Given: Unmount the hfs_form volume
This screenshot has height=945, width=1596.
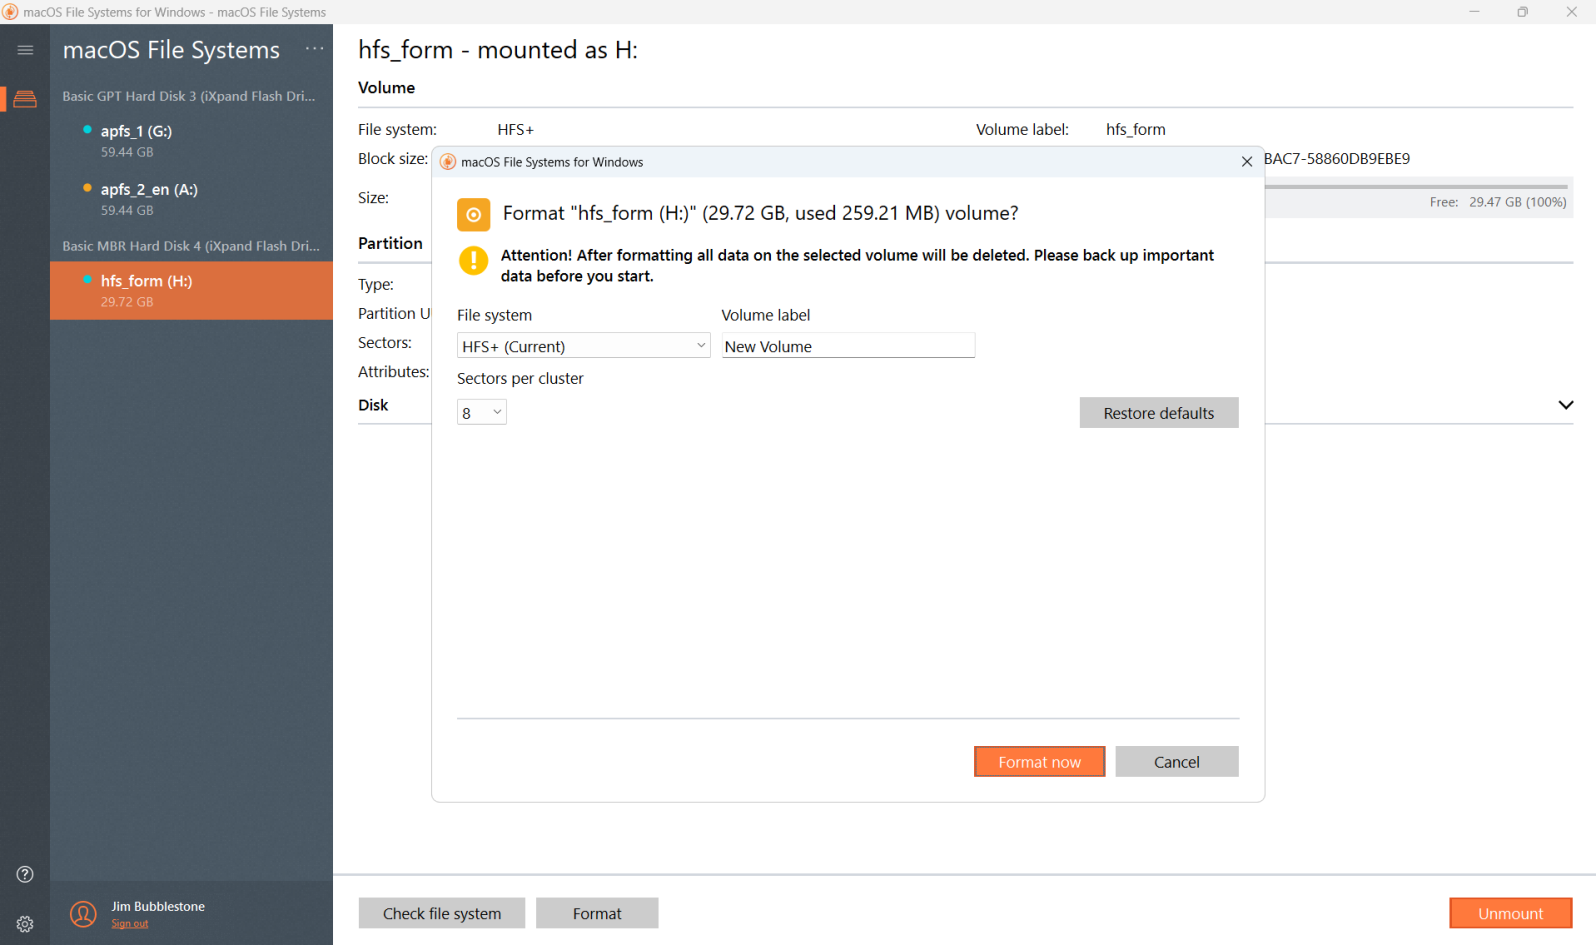Looking at the screenshot, I should click(x=1510, y=913).
